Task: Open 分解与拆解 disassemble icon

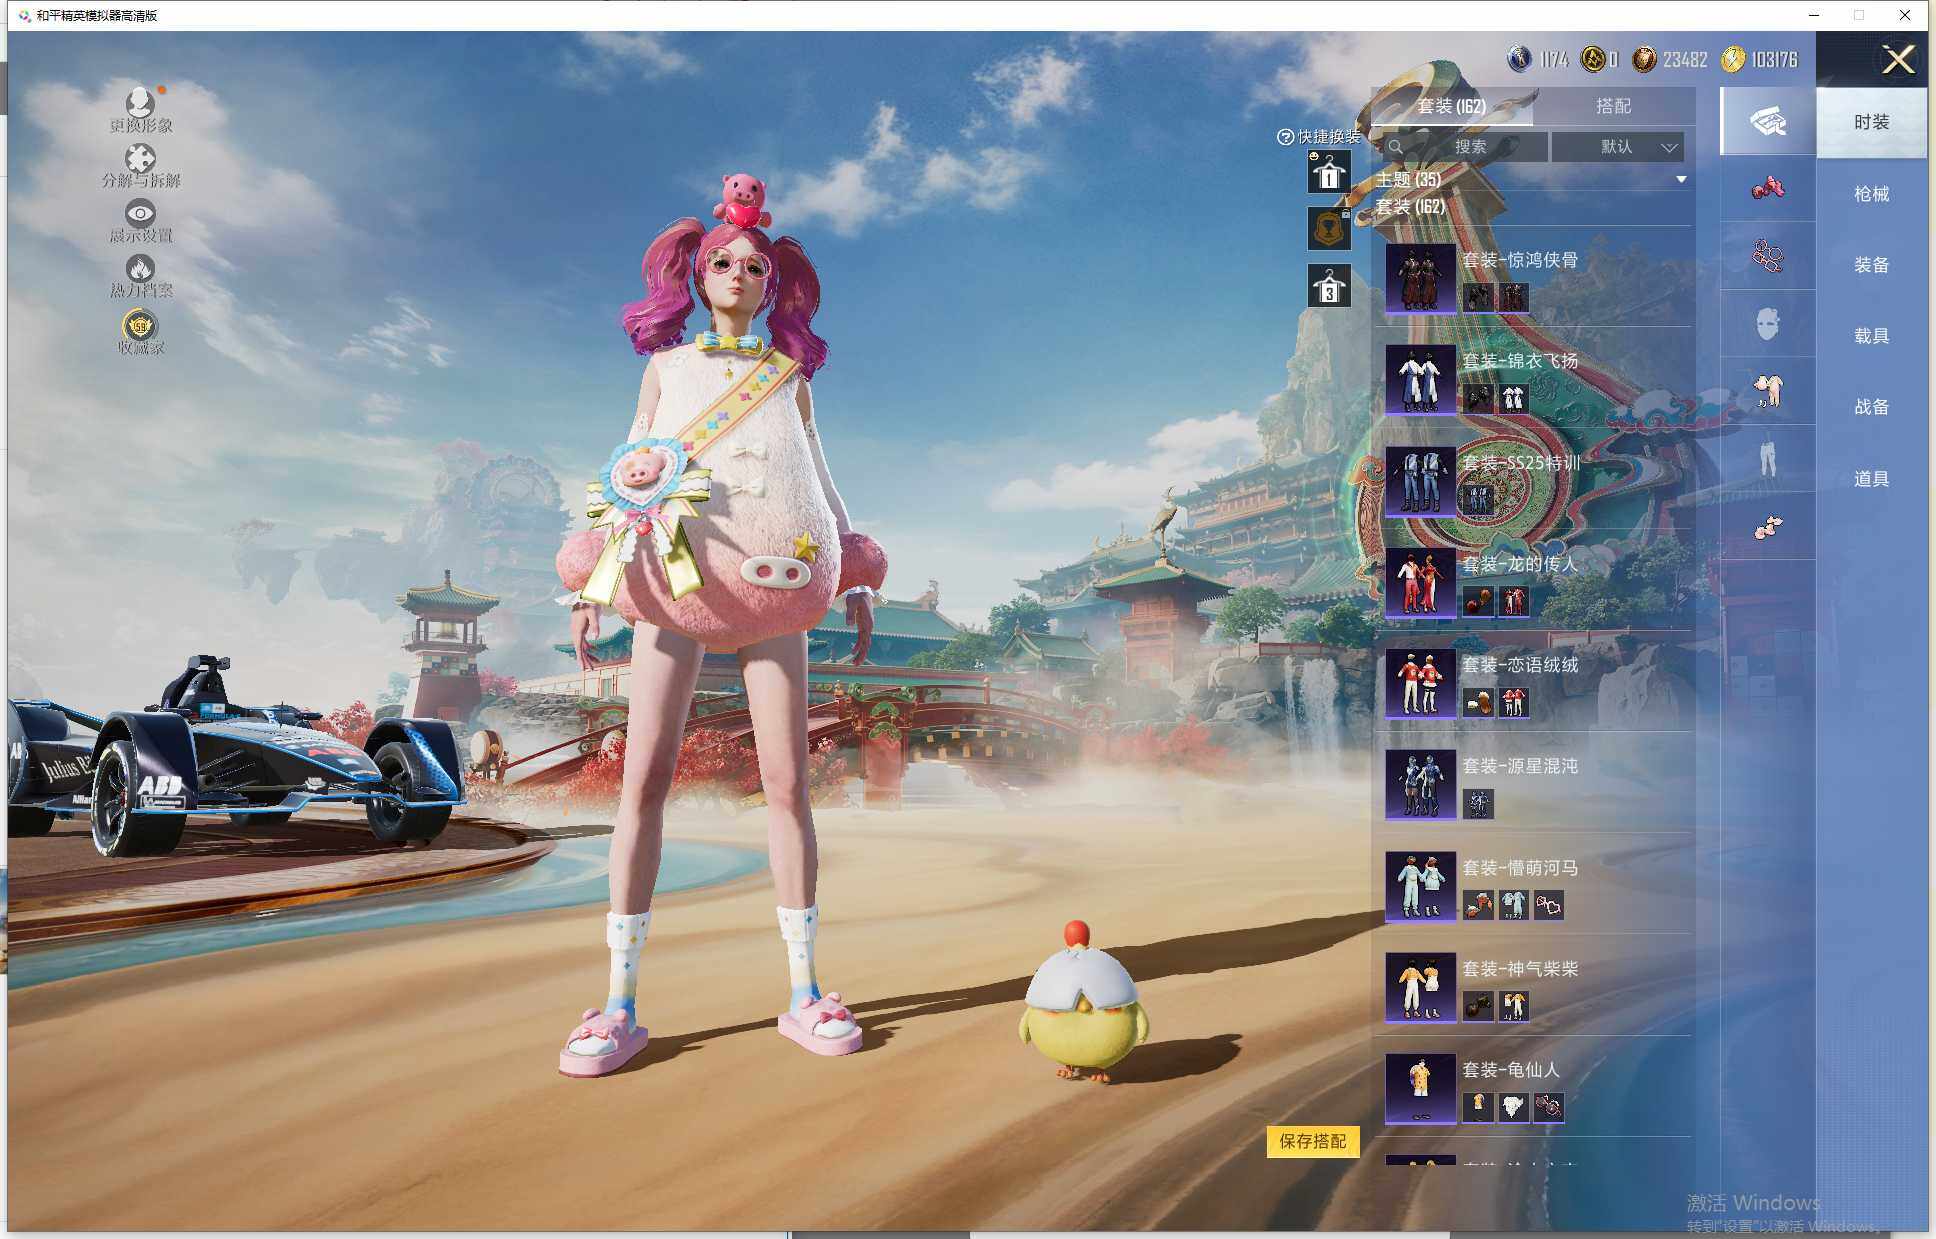Action: tap(140, 159)
